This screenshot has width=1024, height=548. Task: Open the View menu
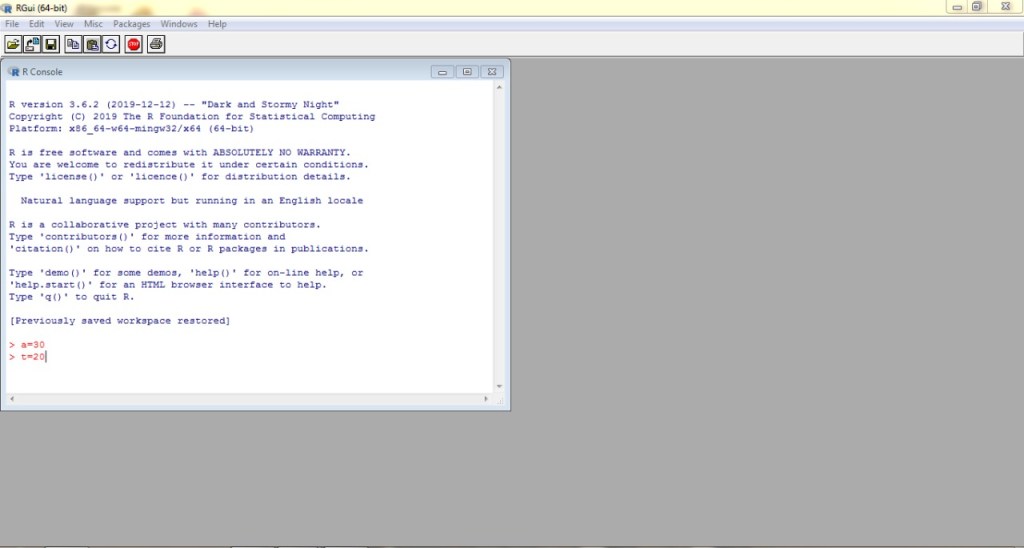(64, 23)
